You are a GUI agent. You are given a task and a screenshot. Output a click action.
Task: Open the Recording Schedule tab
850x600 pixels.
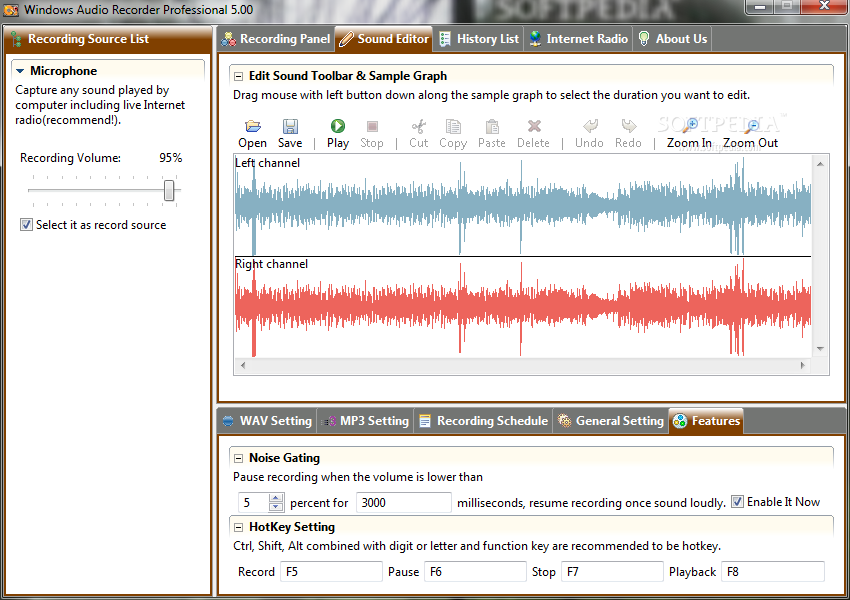(484, 421)
